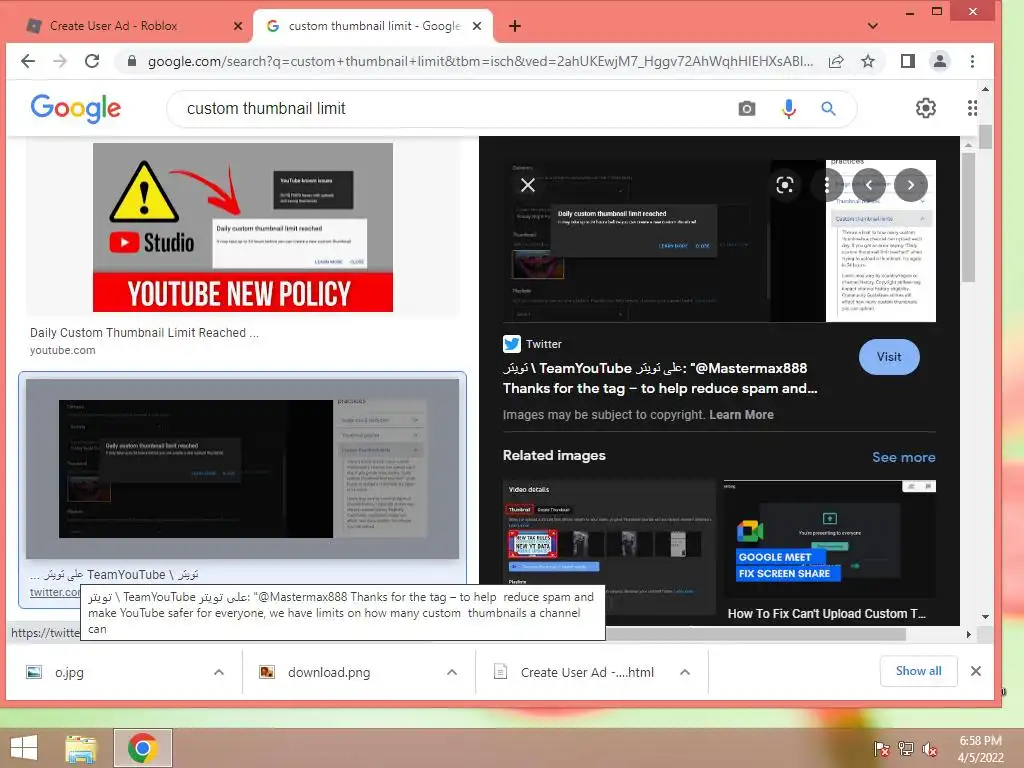The width and height of the screenshot is (1024, 768).
Task: Reload the current page
Action: (x=92, y=61)
